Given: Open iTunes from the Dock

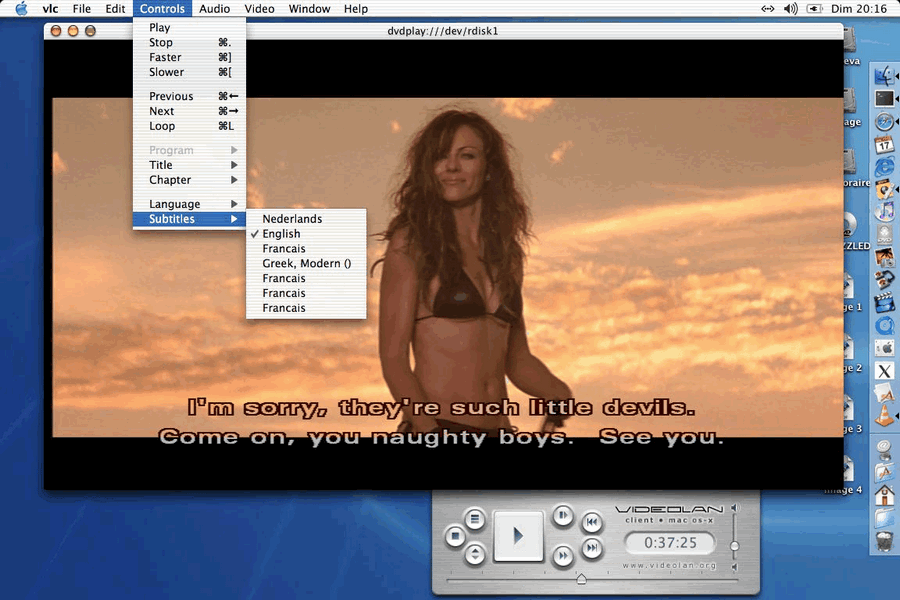Looking at the screenshot, I should (885, 212).
